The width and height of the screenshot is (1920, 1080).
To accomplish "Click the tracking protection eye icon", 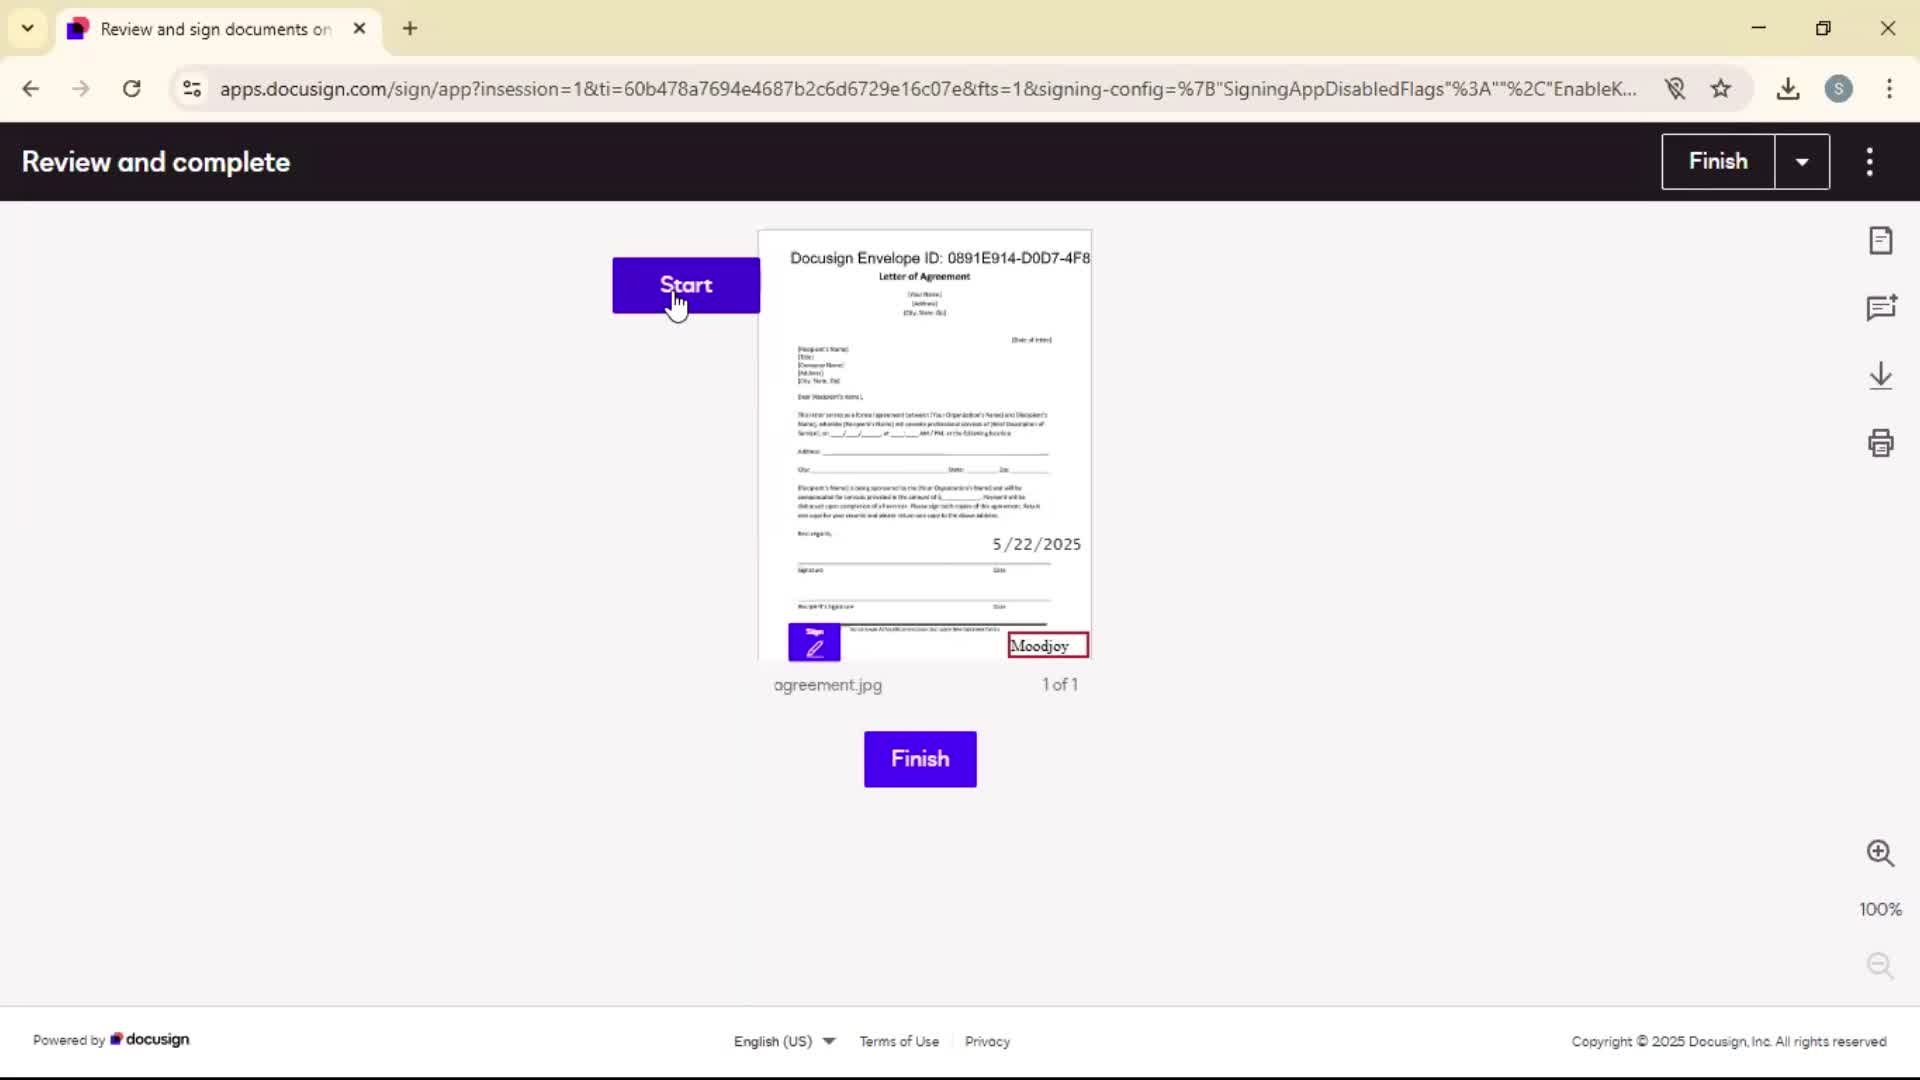I will click(1675, 89).
